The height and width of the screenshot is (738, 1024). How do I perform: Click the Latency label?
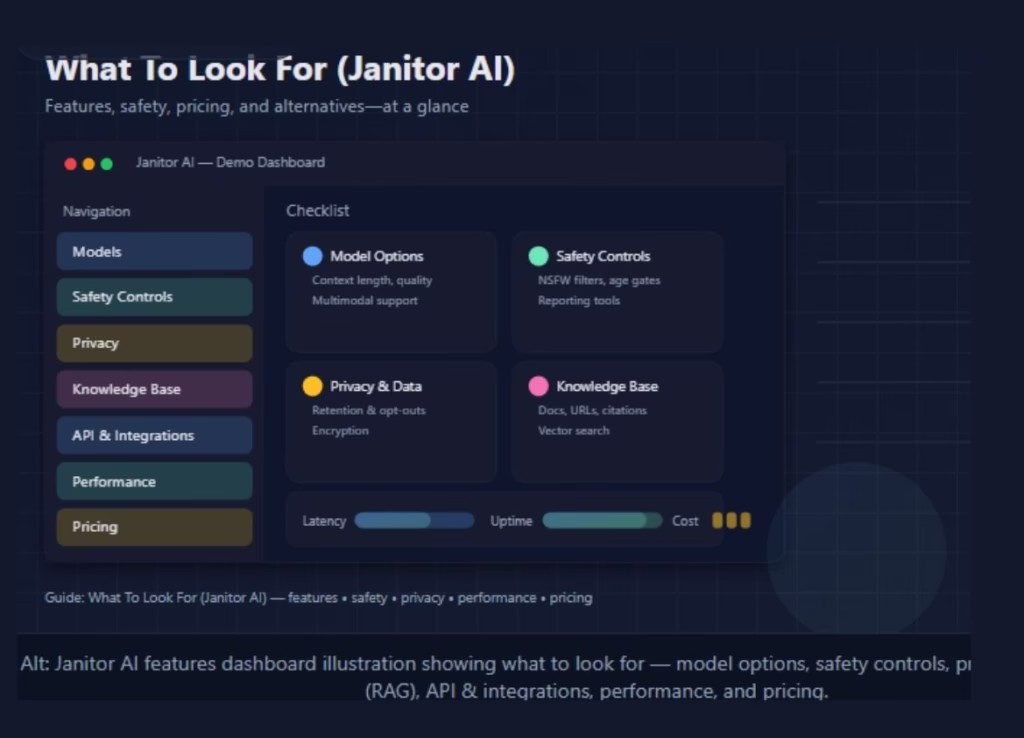pyautogui.click(x=324, y=521)
